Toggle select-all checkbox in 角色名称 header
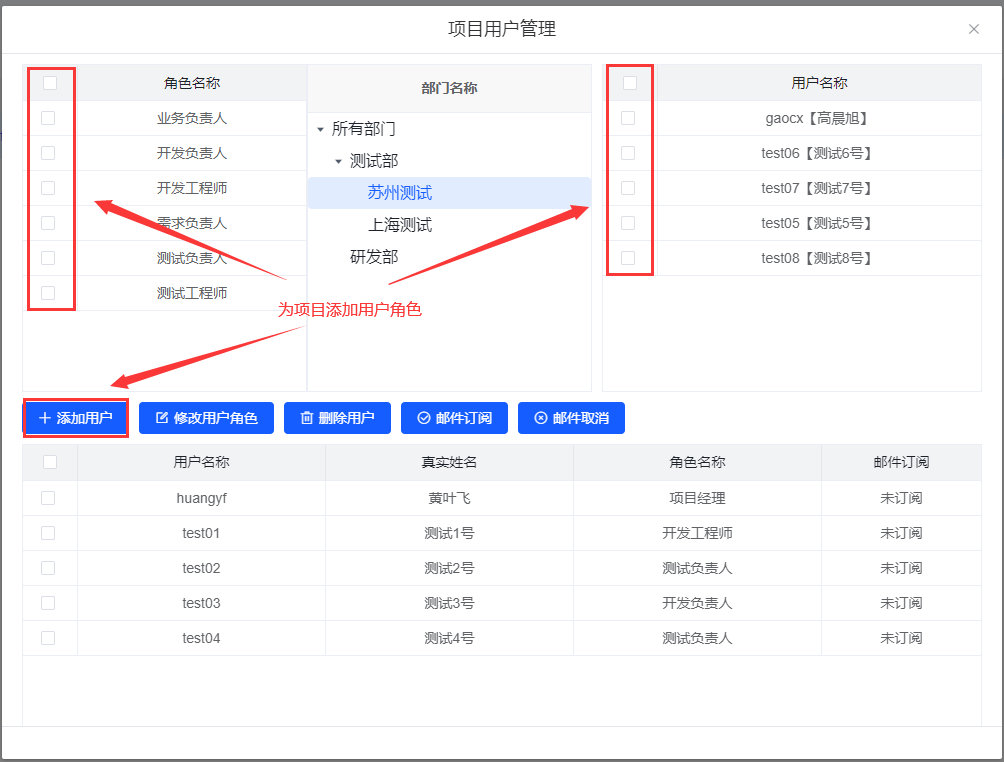The width and height of the screenshot is (1004, 762). coord(50,83)
